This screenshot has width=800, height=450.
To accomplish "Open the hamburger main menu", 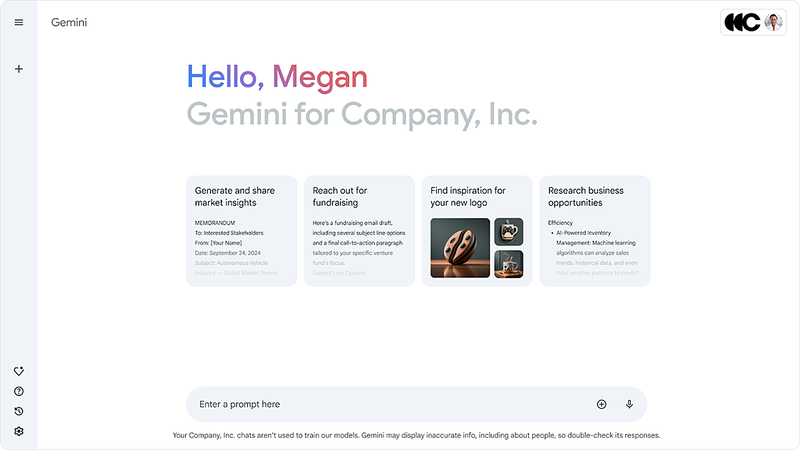I will click(19, 22).
